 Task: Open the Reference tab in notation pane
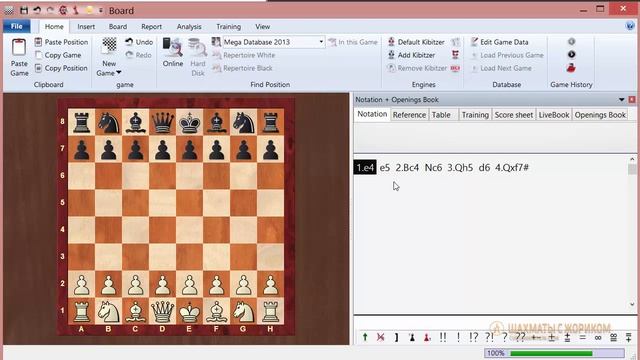(x=409, y=115)
